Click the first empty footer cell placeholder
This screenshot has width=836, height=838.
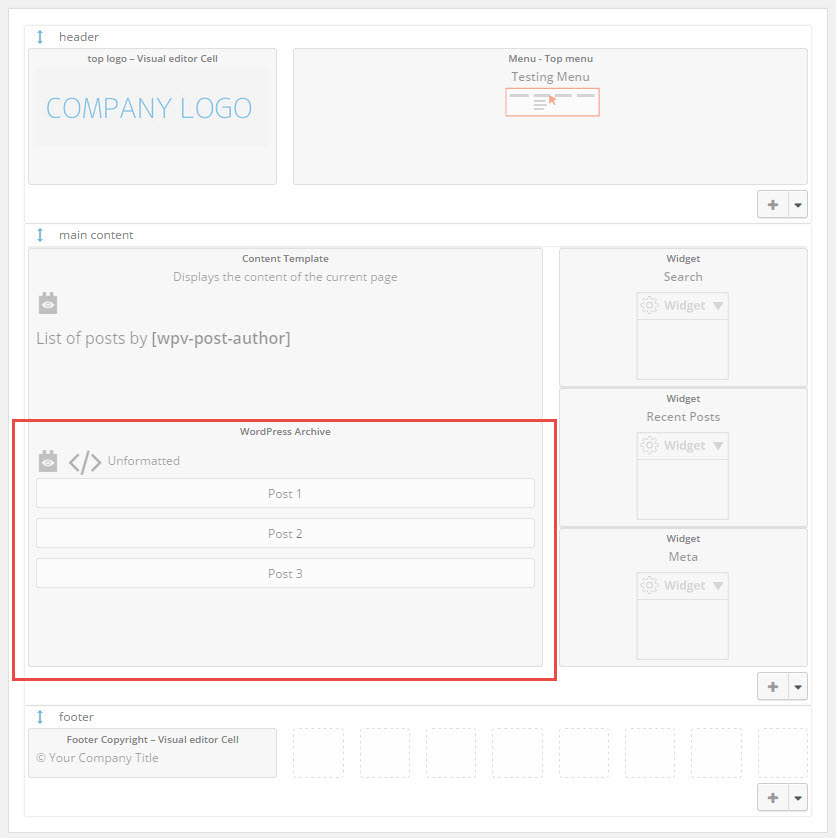click(318, 752)
